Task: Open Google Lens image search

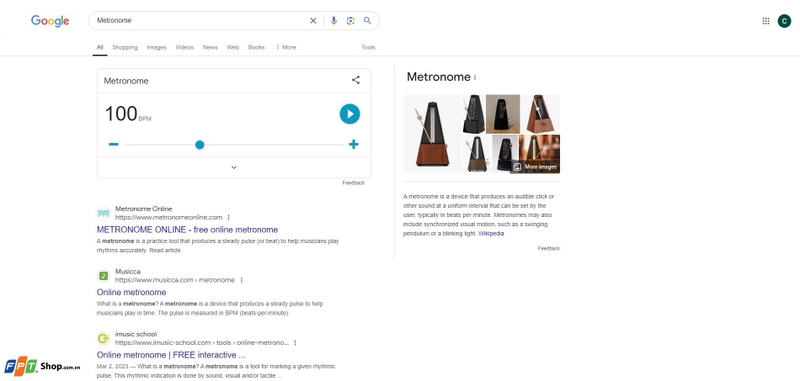Action: pos(351,21)
